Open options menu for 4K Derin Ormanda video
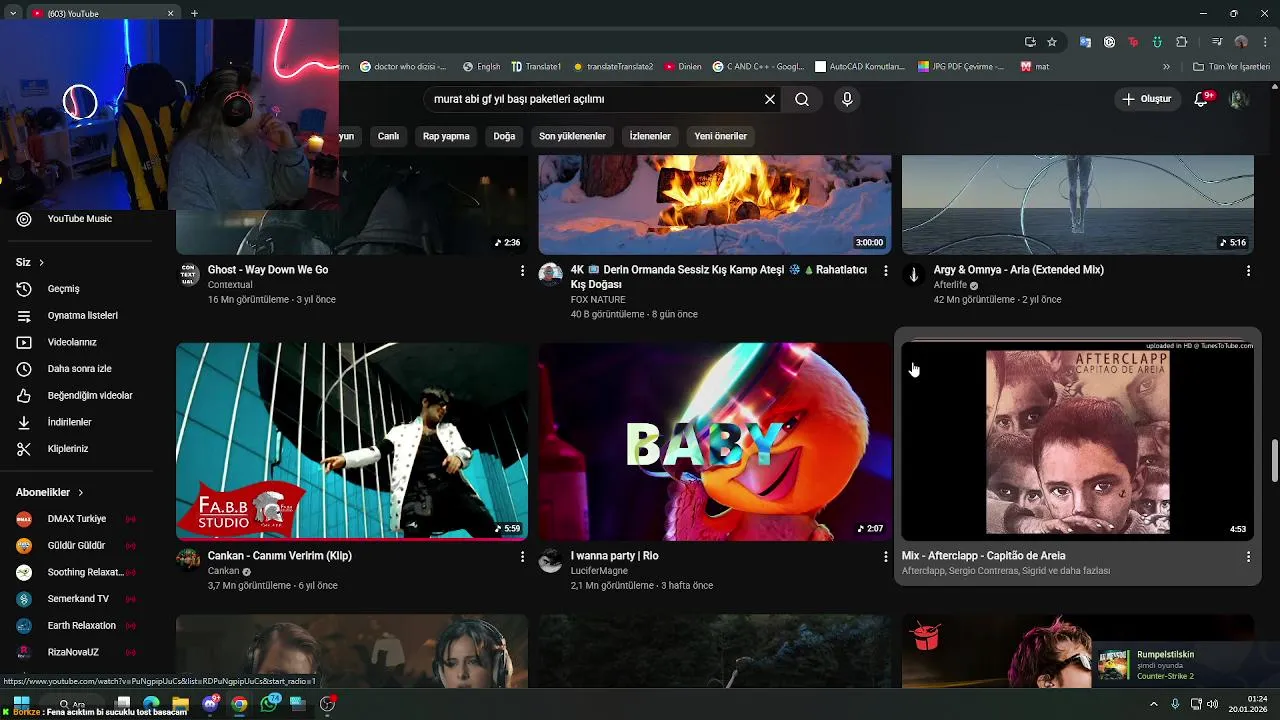The image size is (1280, 720). pyautogui.click(x=885, y=271)
